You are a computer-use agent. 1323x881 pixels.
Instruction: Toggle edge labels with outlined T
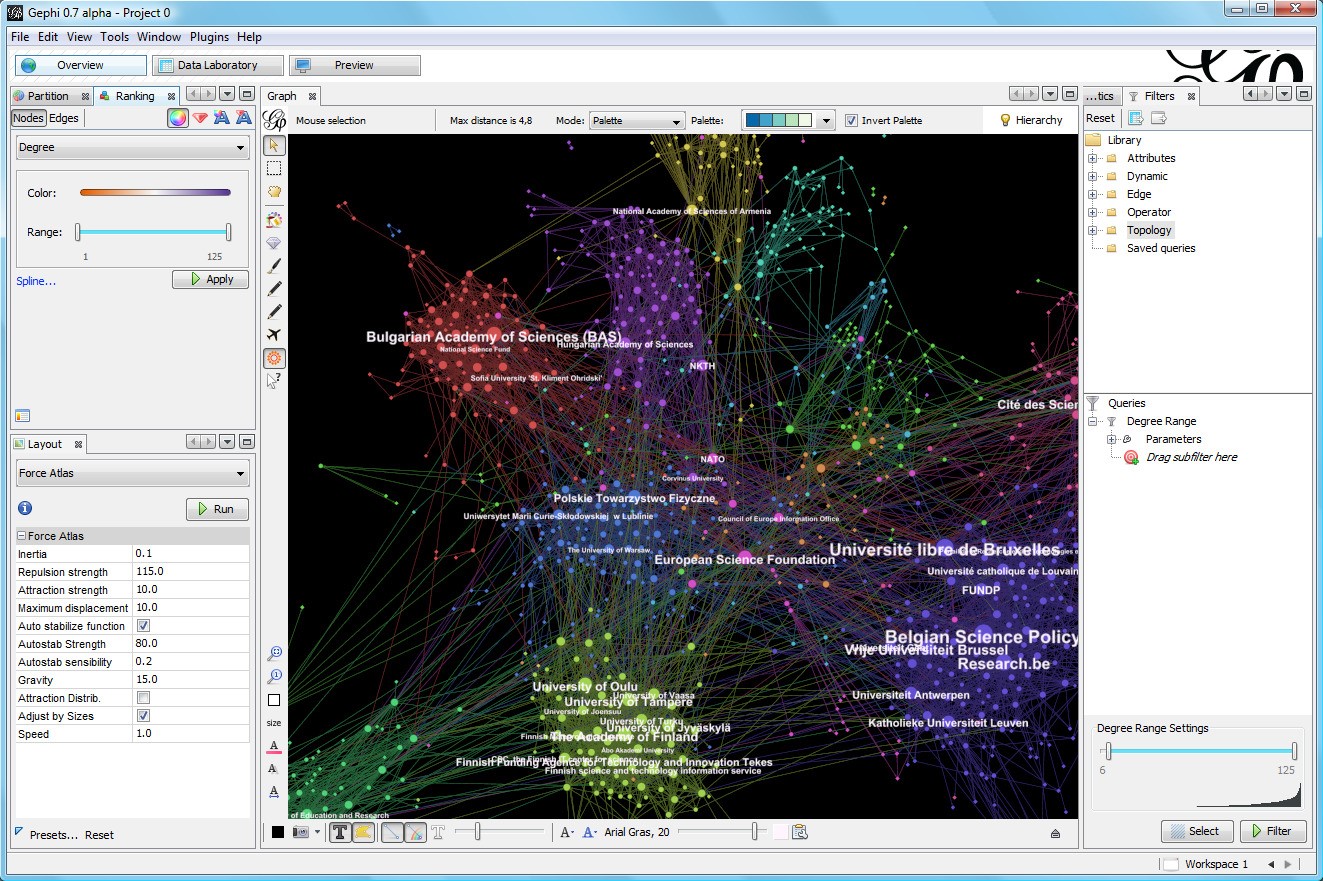438,832
